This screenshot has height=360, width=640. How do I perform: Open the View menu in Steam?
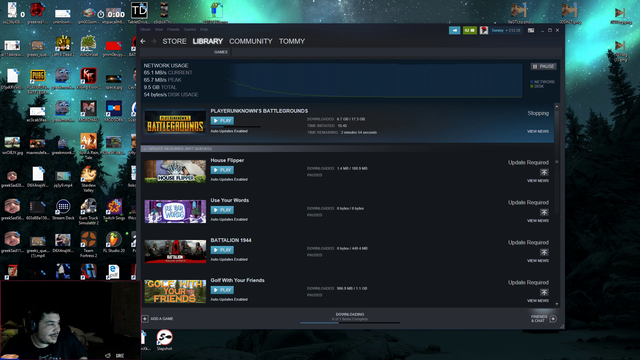tap(159, 29)
